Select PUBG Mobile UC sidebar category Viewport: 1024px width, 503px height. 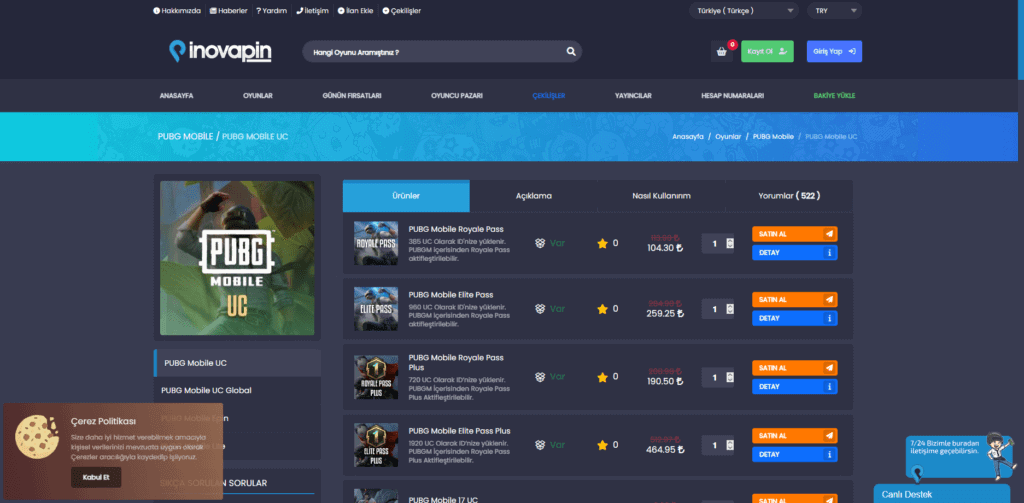pos(238,363)
